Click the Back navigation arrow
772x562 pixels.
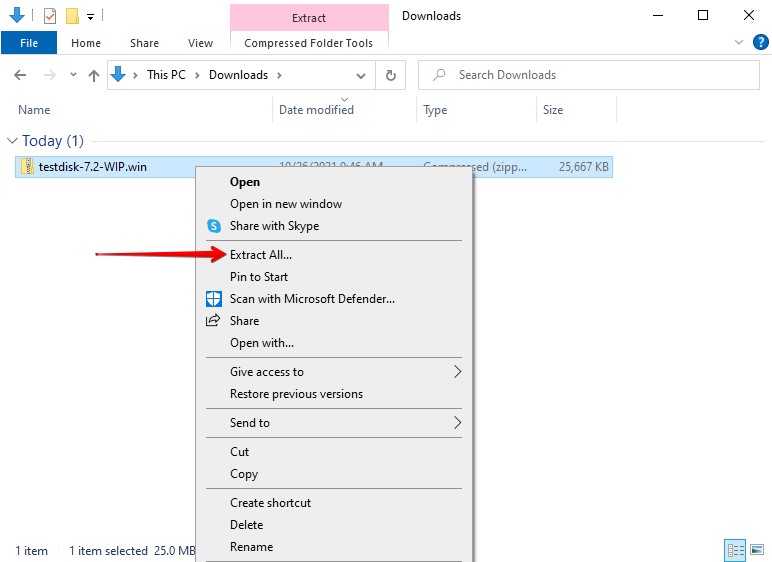(21, 75)
